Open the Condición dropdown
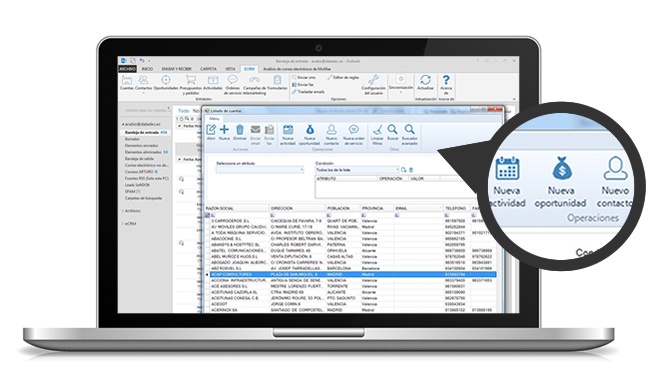The image size is (650, 388). click(x=357, y=170)
